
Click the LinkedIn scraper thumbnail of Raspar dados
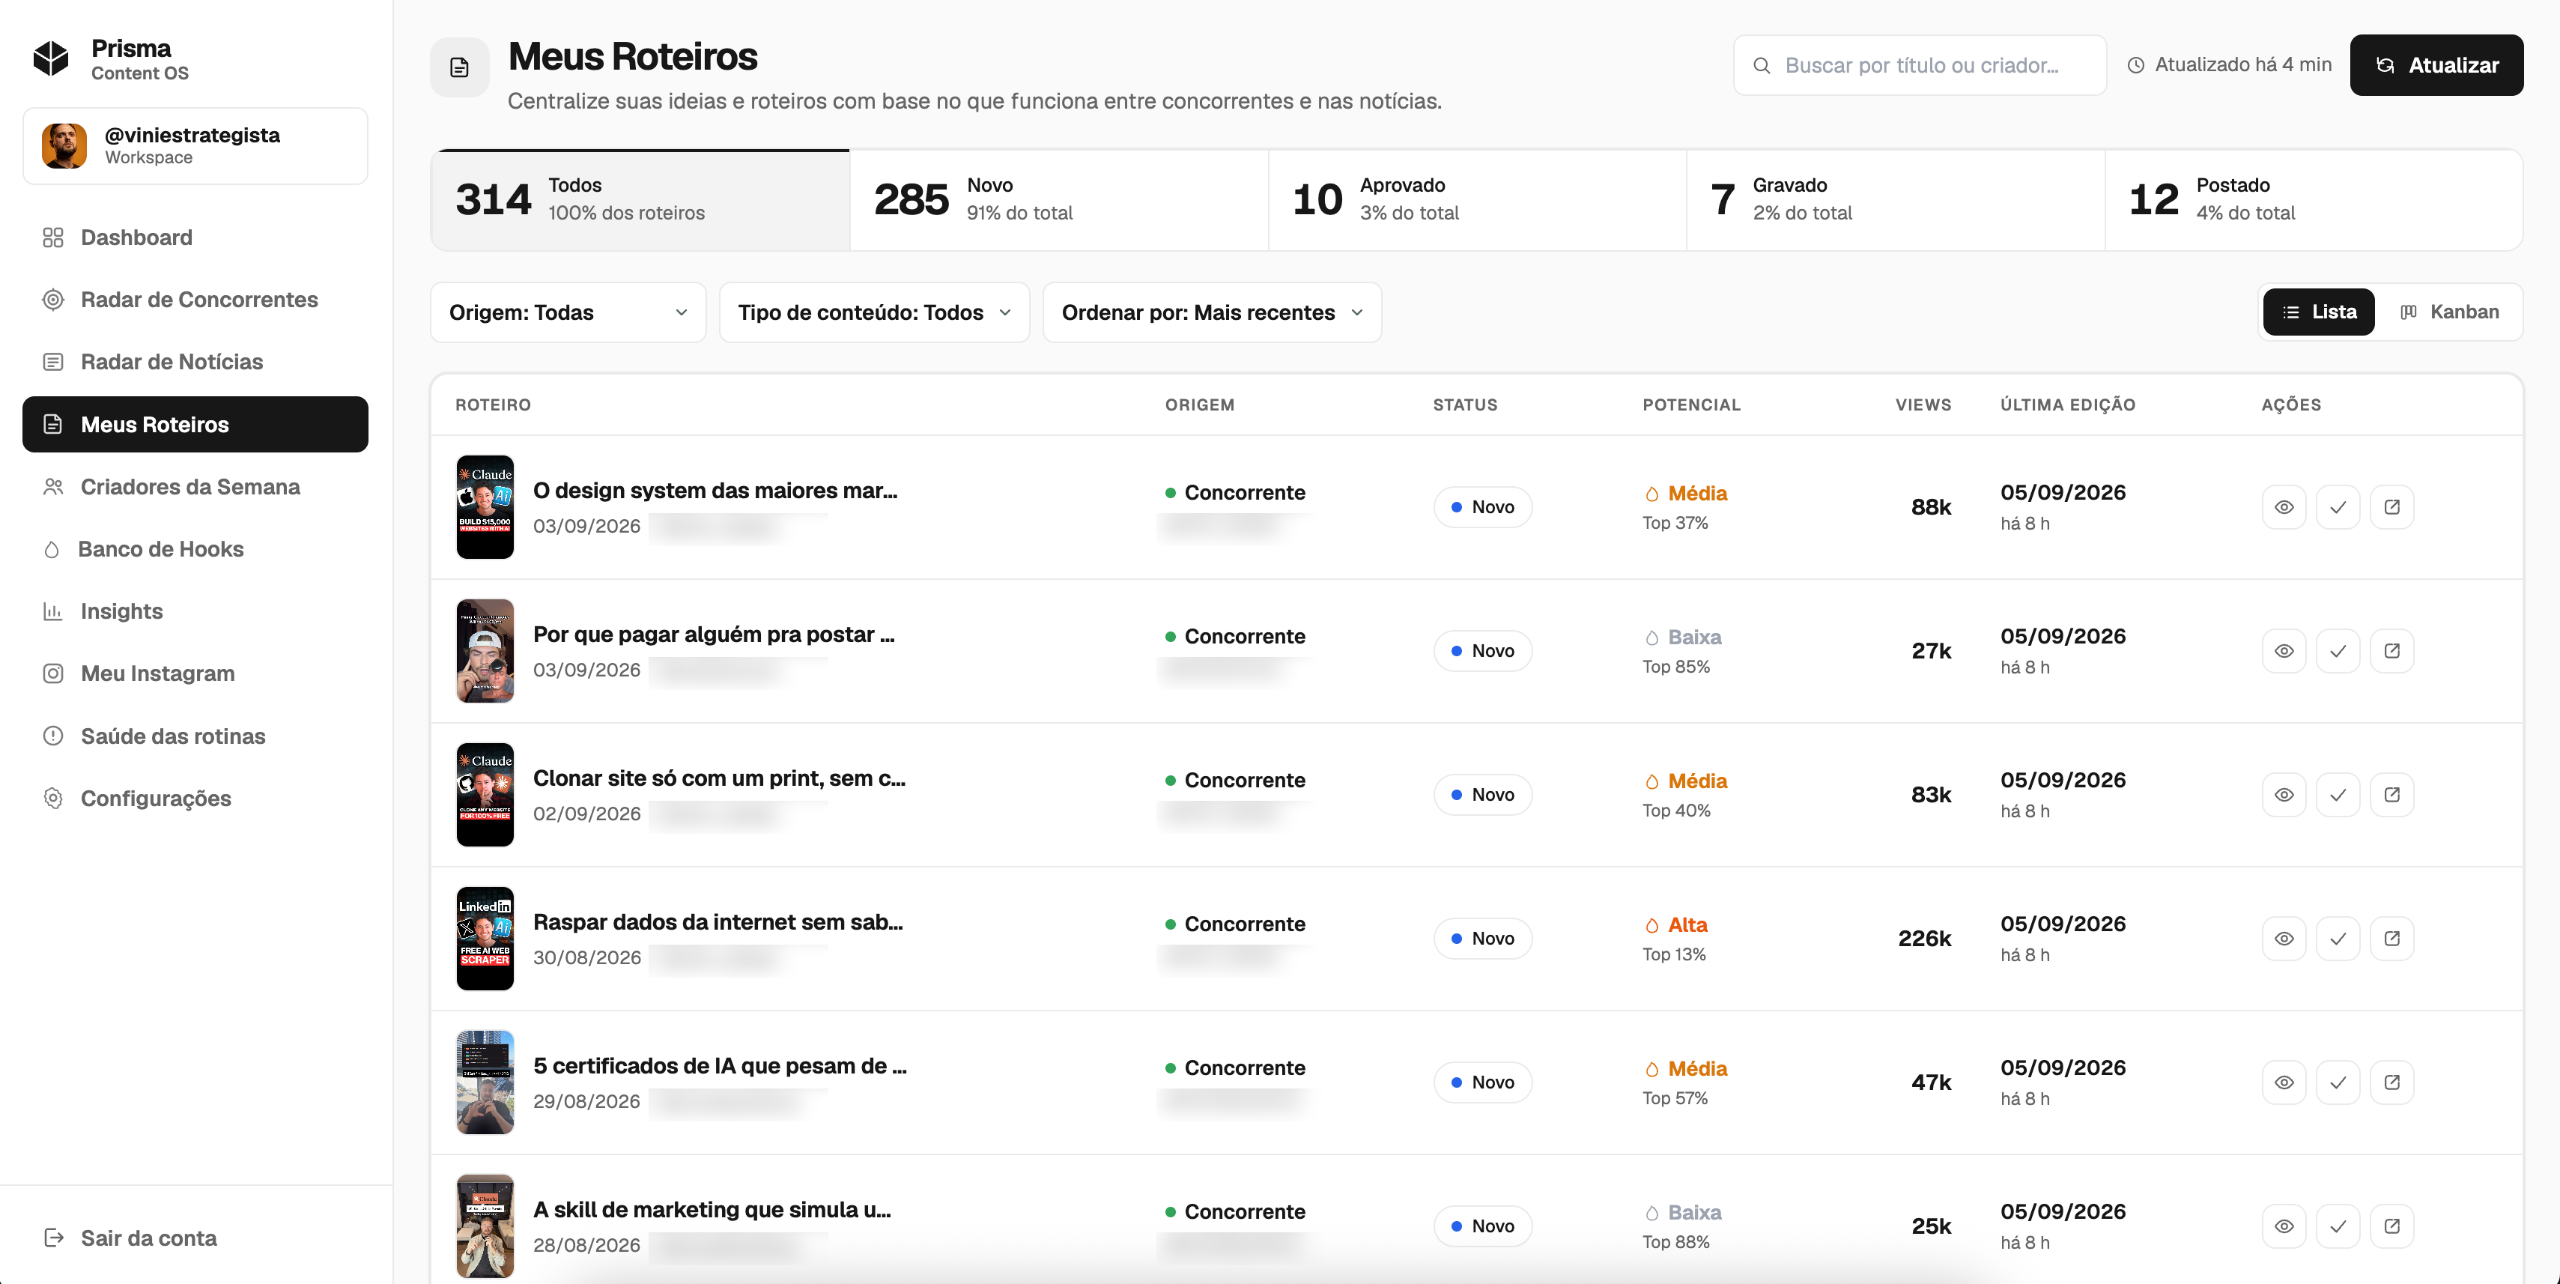(x=485, y=939)
